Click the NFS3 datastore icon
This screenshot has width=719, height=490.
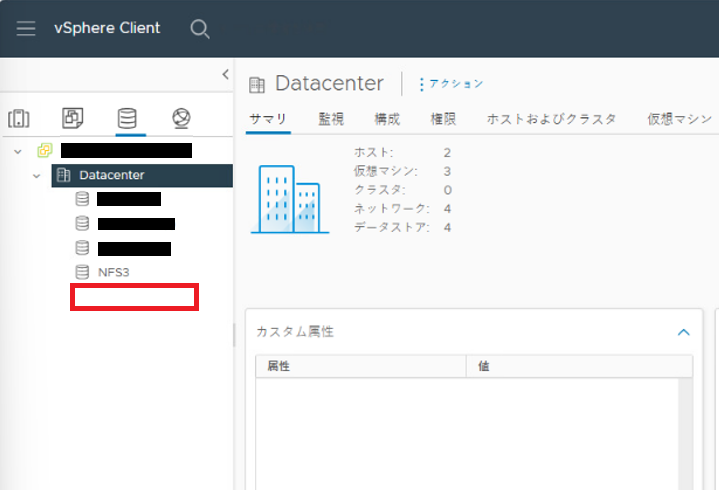pyautogui.click(x=82, y=272)
